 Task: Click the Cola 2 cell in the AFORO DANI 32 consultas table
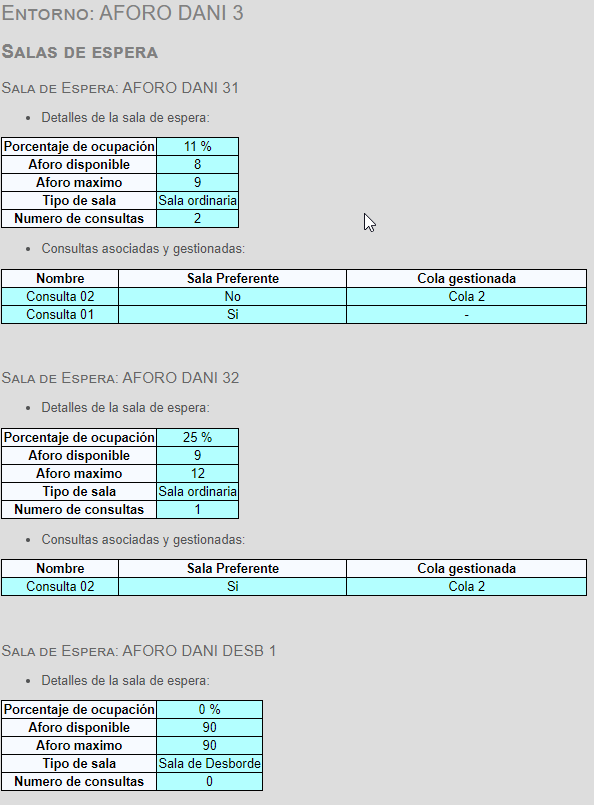tap(466, 586)
